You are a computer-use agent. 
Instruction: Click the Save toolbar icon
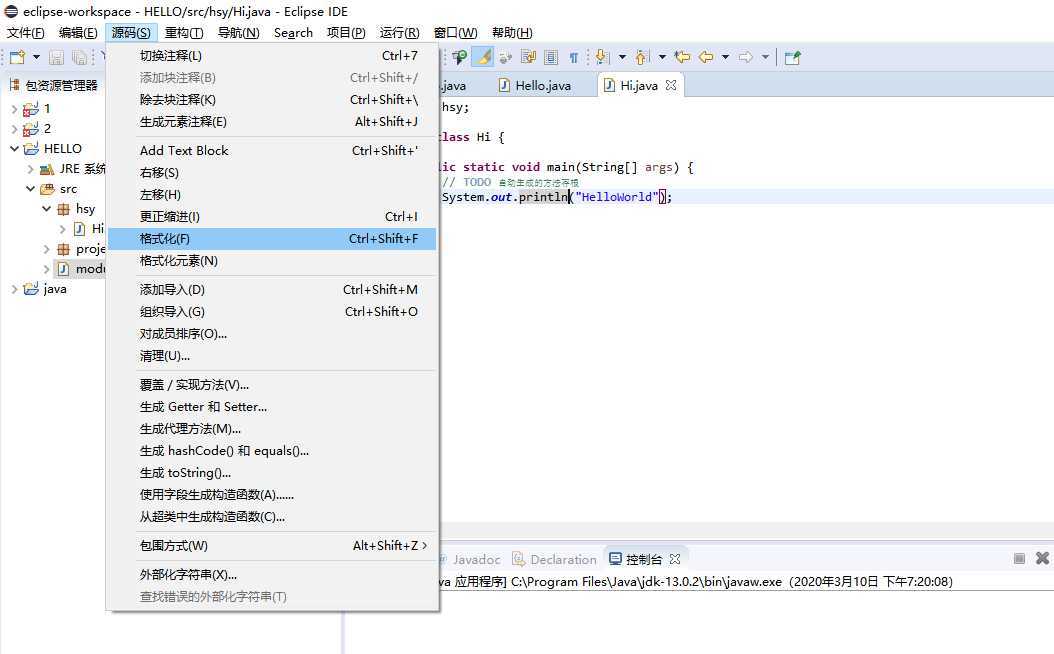(56, 58)
